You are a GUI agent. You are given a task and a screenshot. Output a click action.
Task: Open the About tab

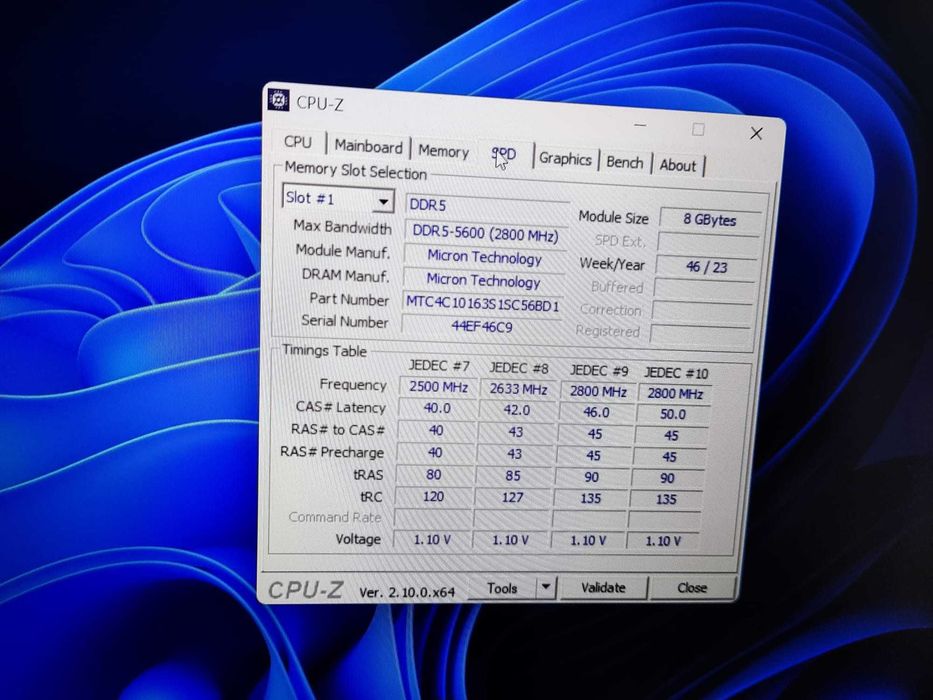click(678, 165)
